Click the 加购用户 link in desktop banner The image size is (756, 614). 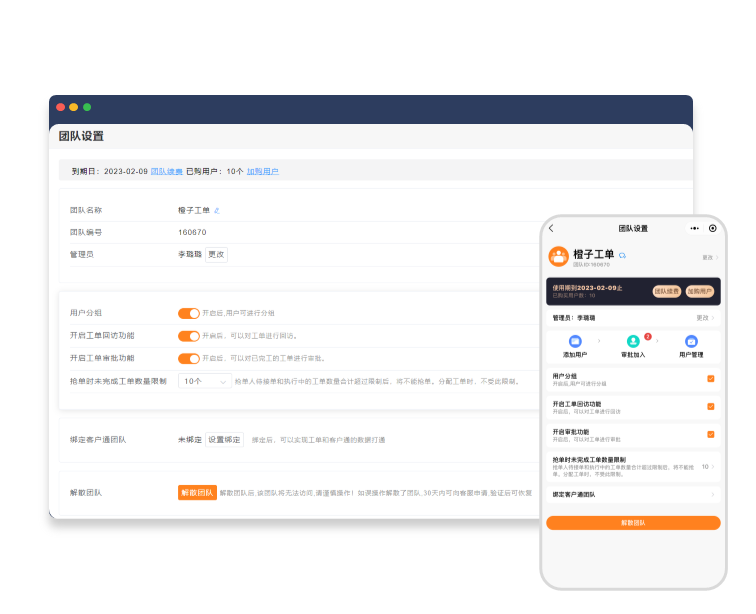pos(263,172)
